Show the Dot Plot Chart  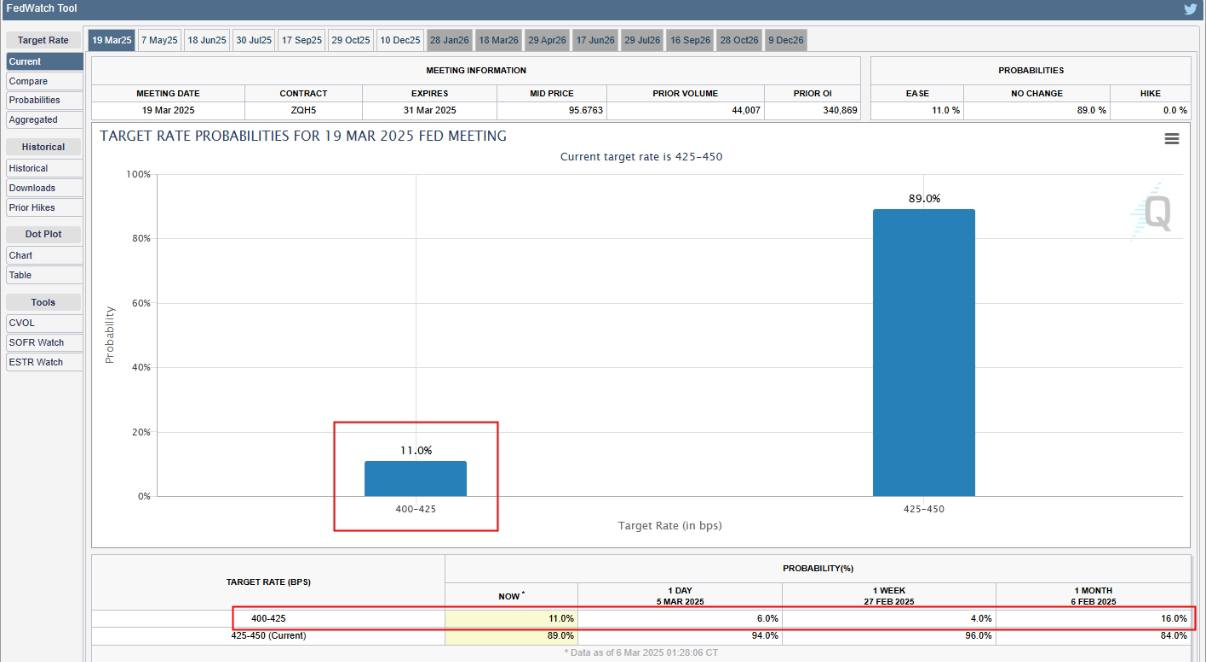[21, 255]
